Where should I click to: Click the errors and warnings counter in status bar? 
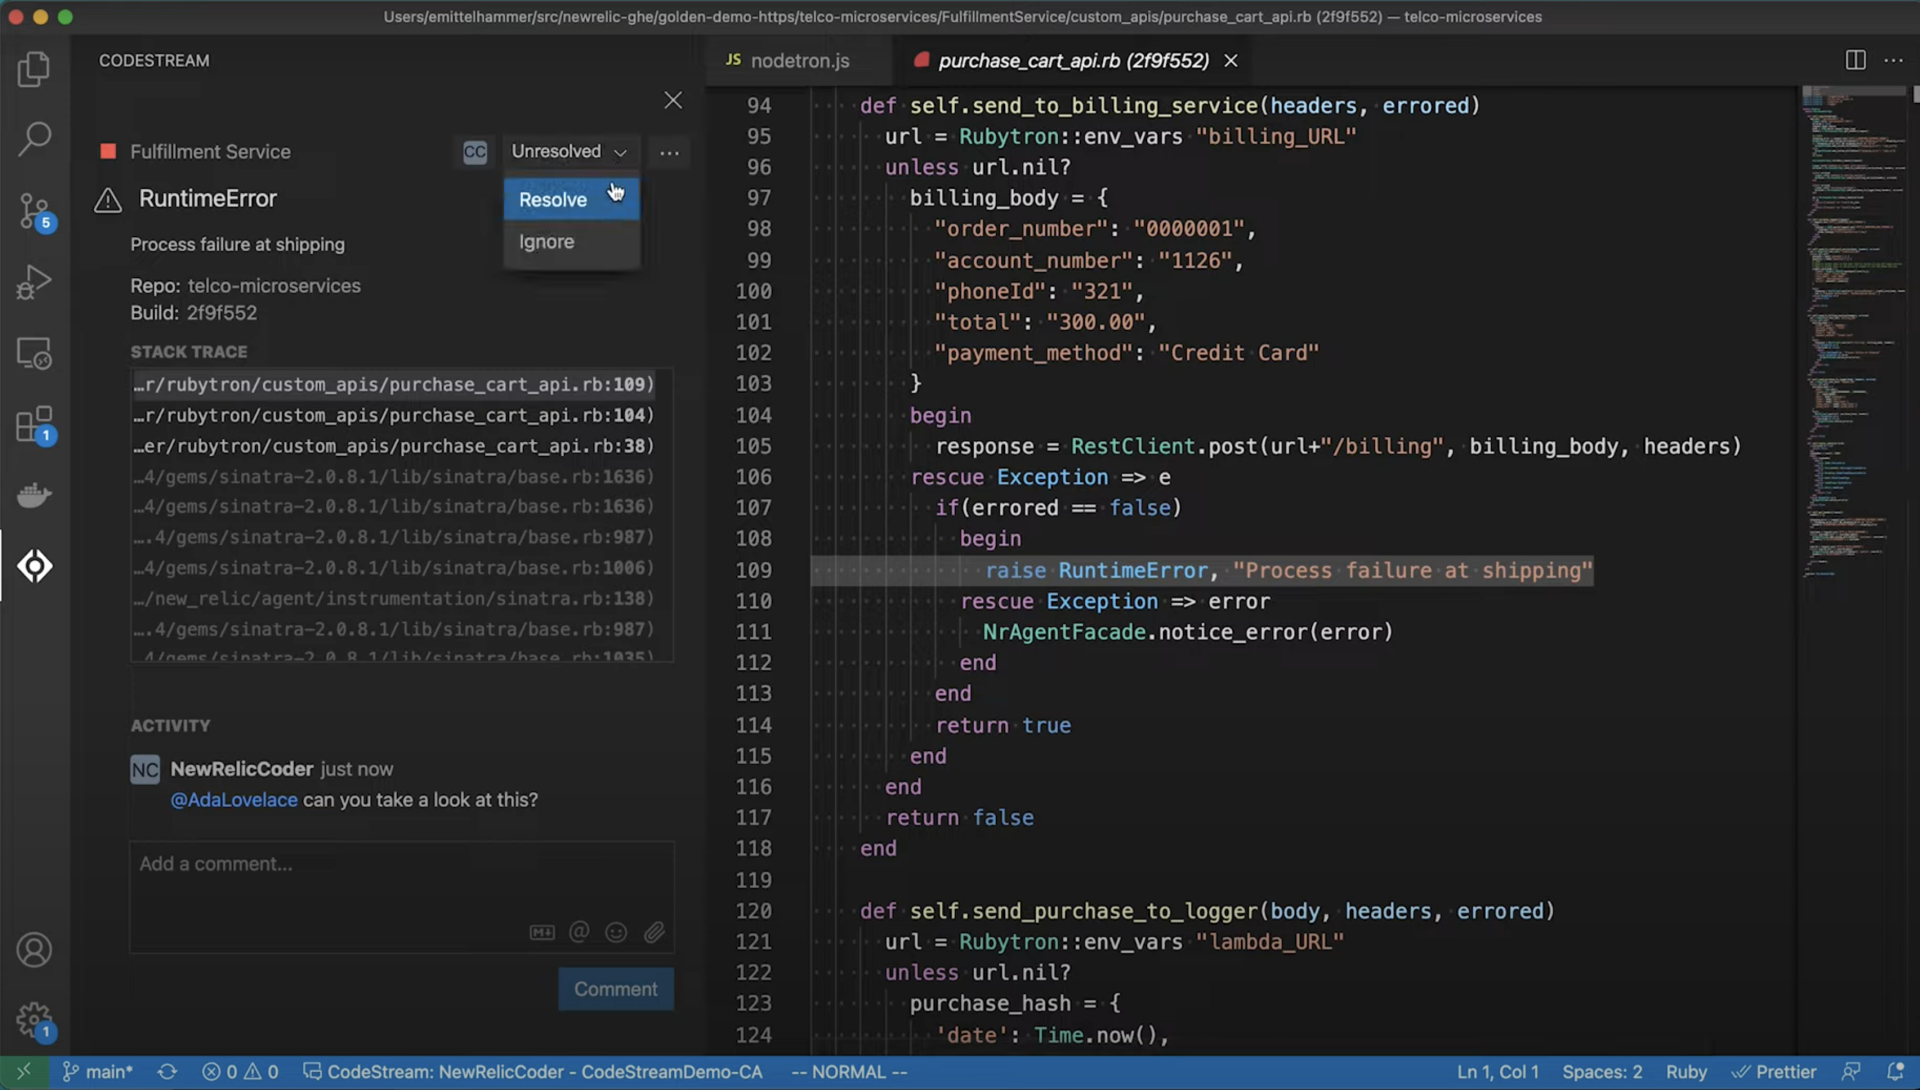coord(240,1070)
